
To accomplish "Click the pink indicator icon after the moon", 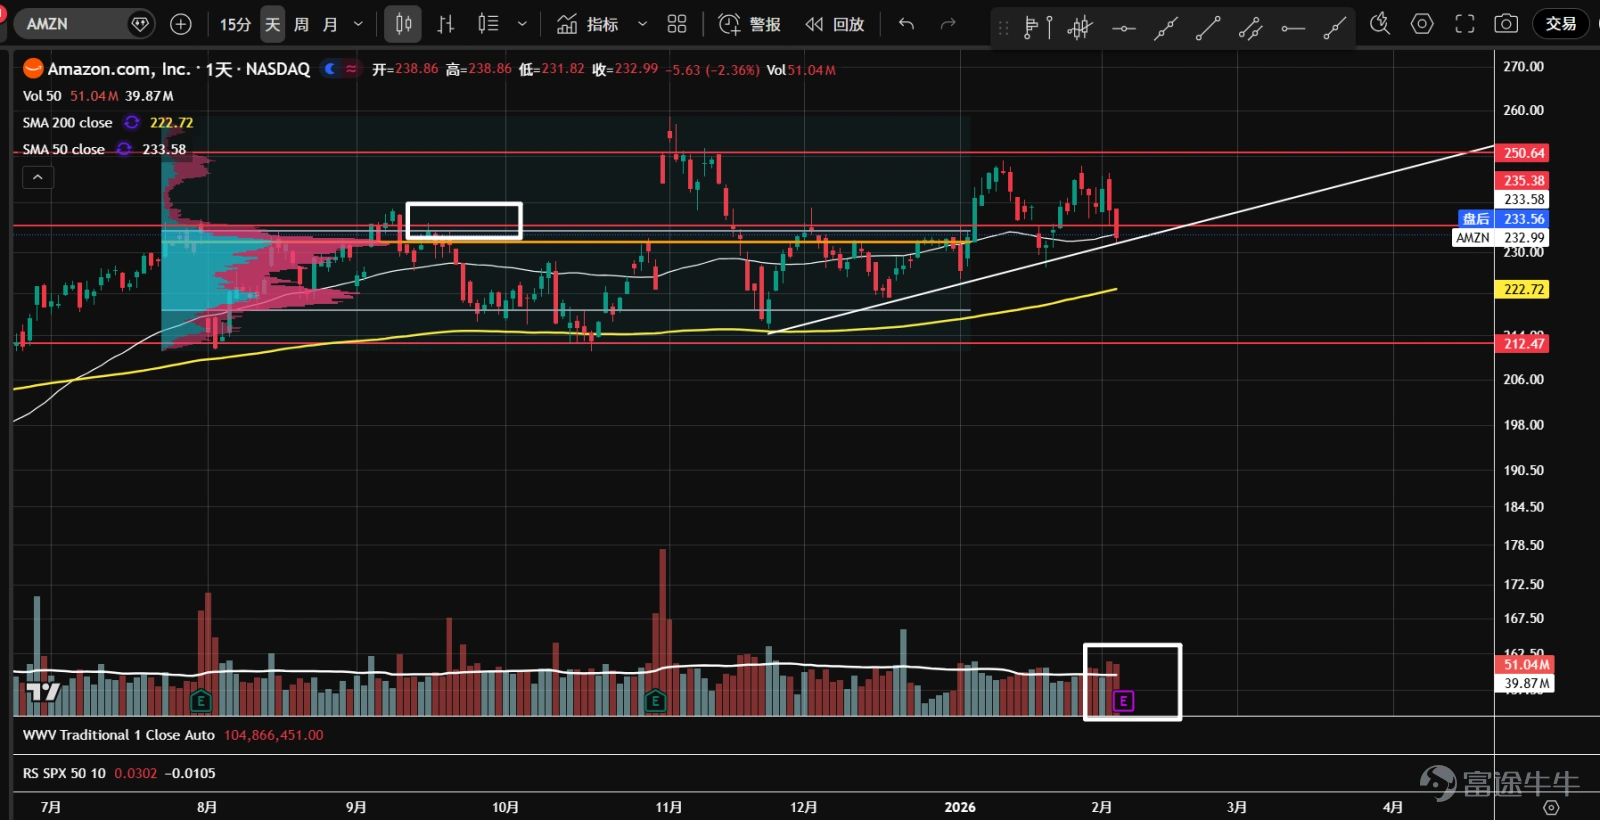I will [x=351, y=69].
